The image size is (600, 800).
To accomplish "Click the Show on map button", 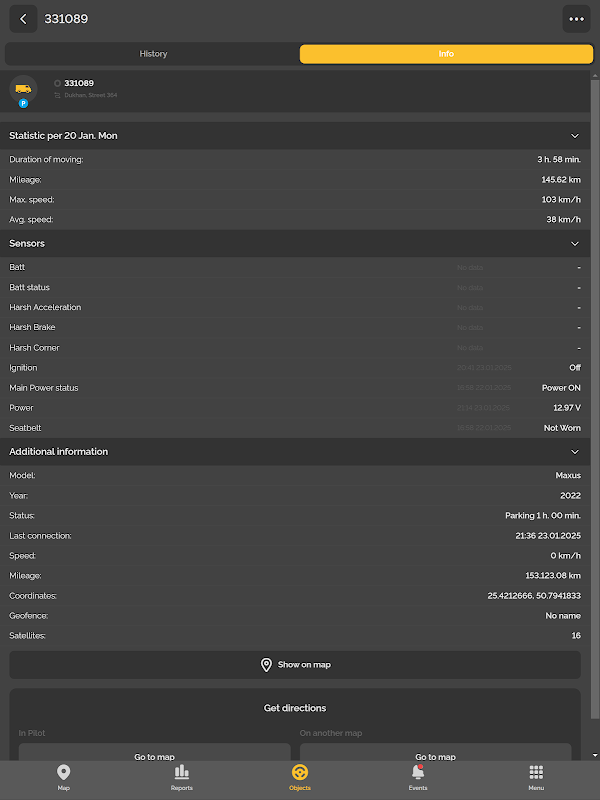I will pos(295,665).
